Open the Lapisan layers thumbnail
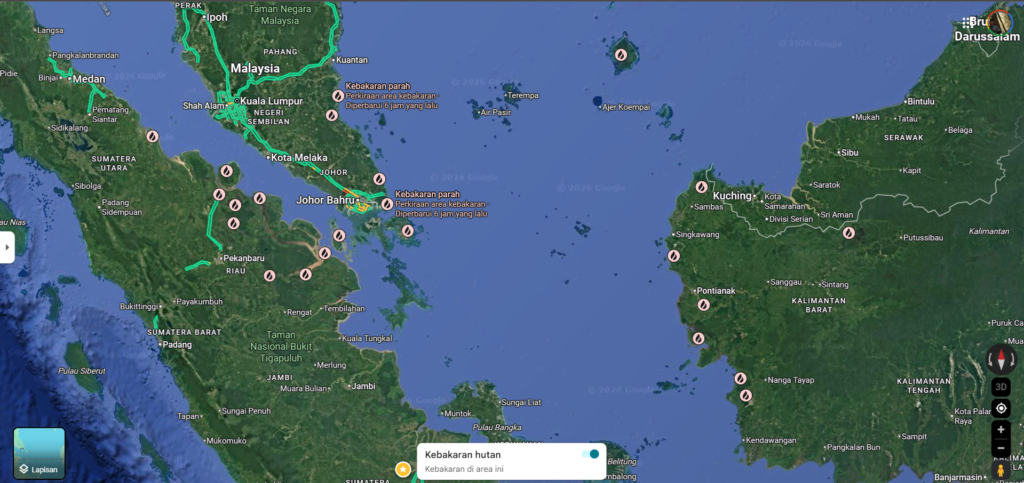 click(39, 453)
